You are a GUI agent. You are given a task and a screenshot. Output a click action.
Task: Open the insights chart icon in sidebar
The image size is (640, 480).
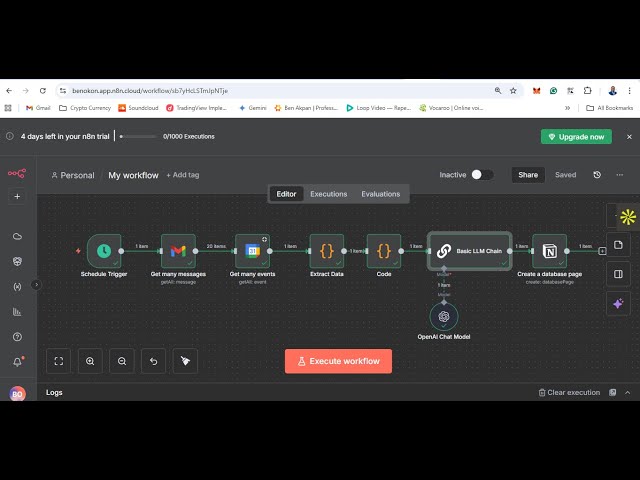point(17,312)
